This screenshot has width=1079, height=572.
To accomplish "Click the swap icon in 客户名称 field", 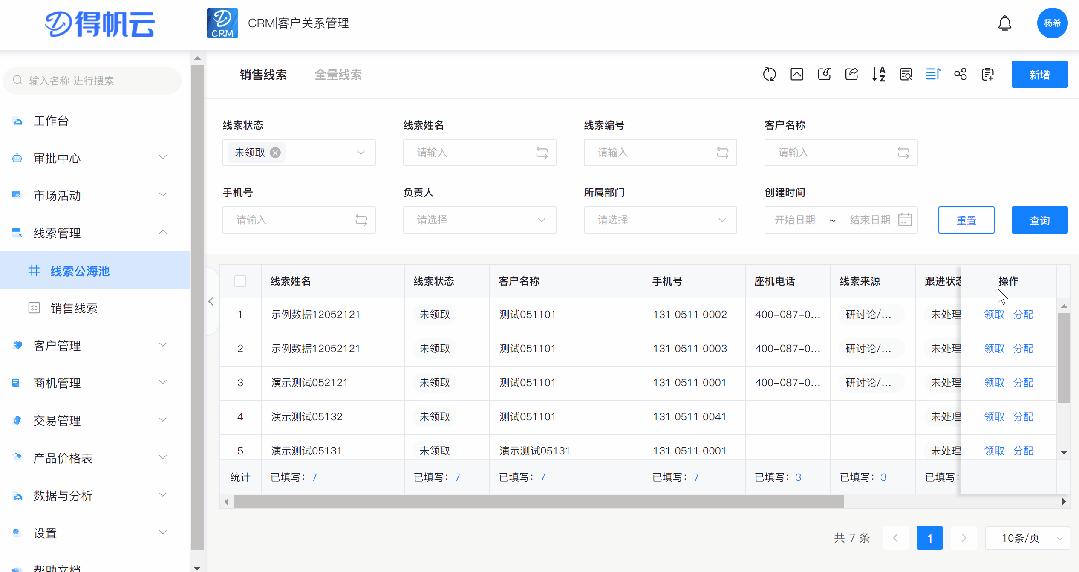I will pyautogui.click(x=904, y=153).
